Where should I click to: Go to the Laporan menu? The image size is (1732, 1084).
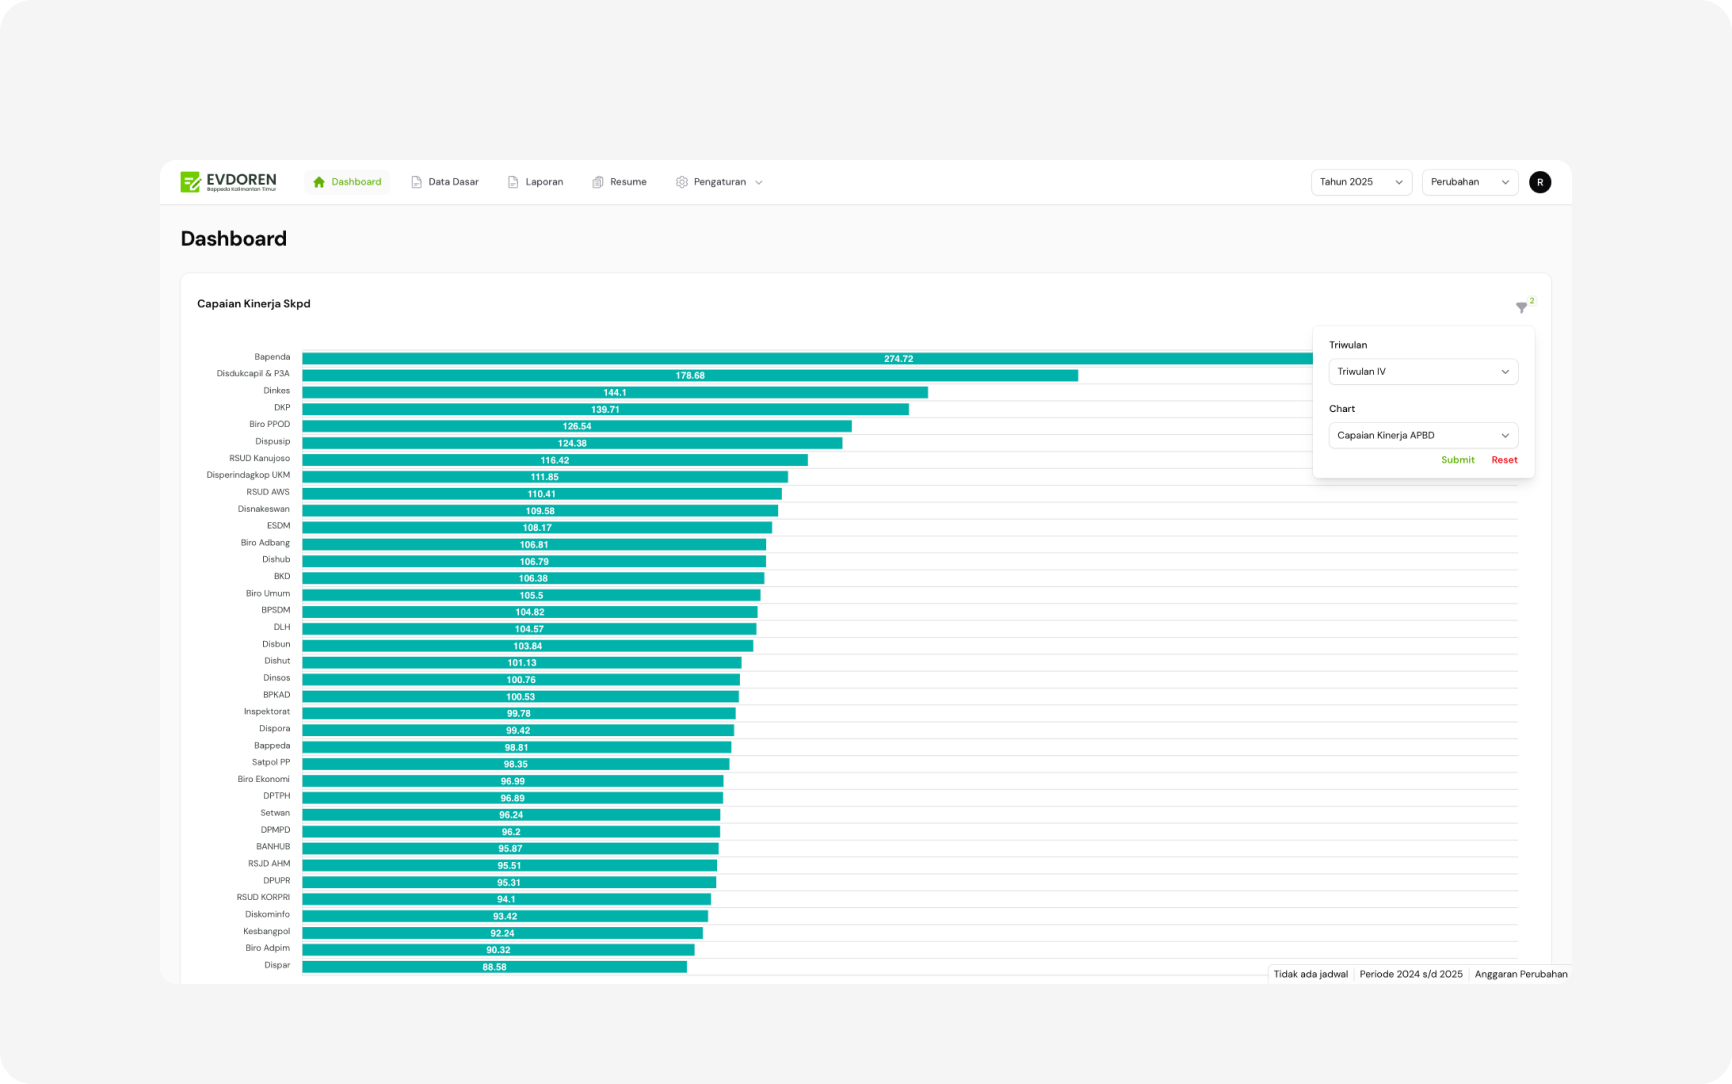(x=544, y=182)
